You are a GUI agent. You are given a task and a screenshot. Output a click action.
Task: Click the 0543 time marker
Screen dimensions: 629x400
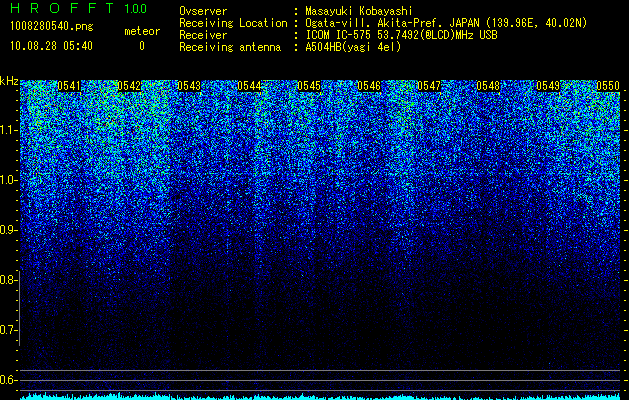[x=189, y=86]
